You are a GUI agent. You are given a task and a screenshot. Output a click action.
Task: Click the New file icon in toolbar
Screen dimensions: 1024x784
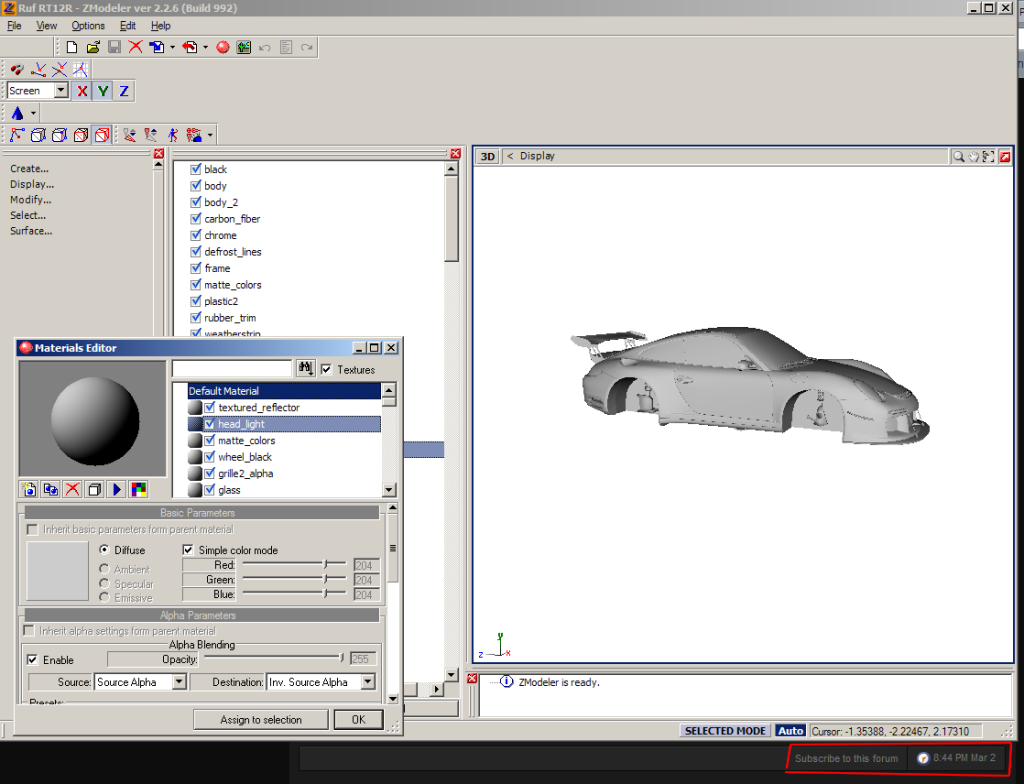click(72, 47)
